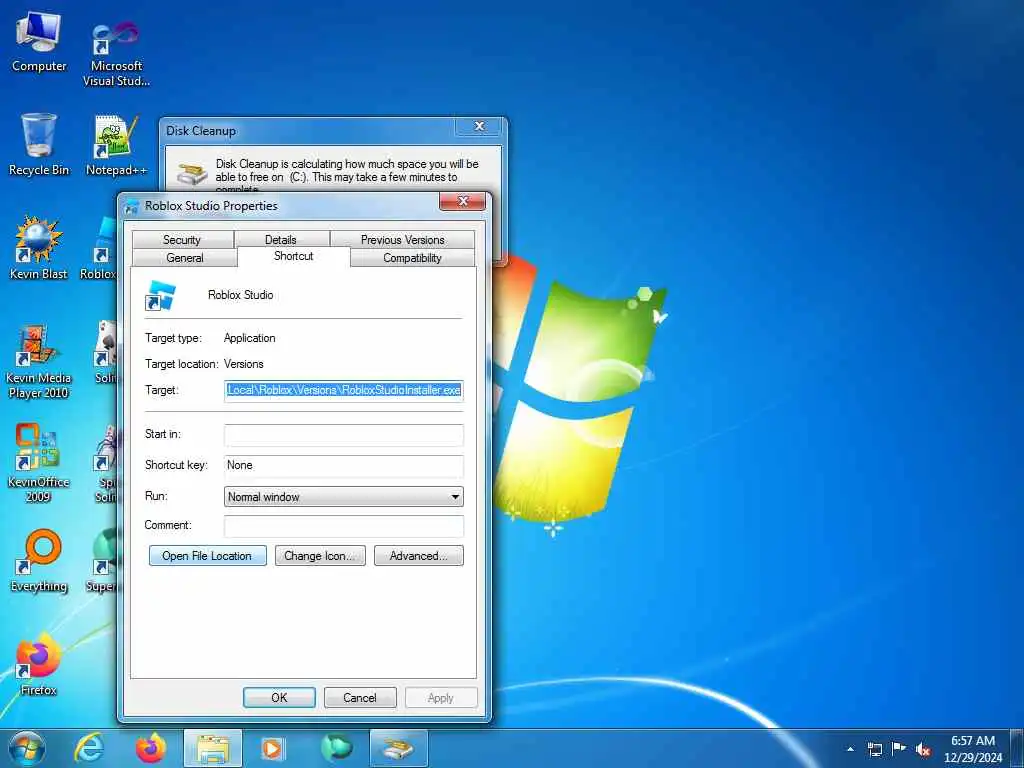Image resolution: width=1024 pixels, height=768 pixels.
Task: Click the Change Icon button
Action: point(320,556)
